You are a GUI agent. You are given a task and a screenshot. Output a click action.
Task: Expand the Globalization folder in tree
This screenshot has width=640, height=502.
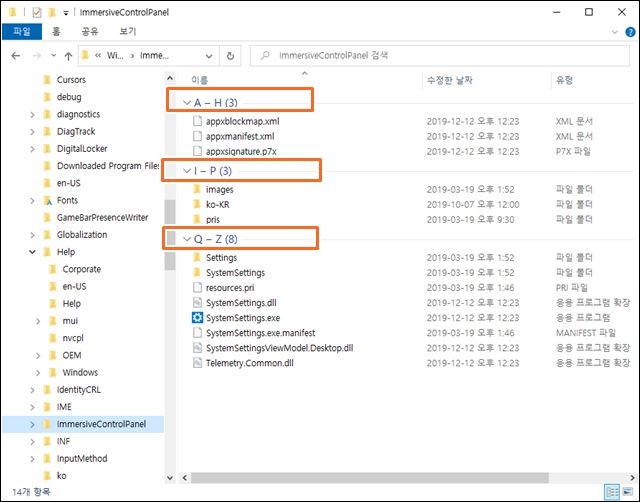click(x=32, y=235)
